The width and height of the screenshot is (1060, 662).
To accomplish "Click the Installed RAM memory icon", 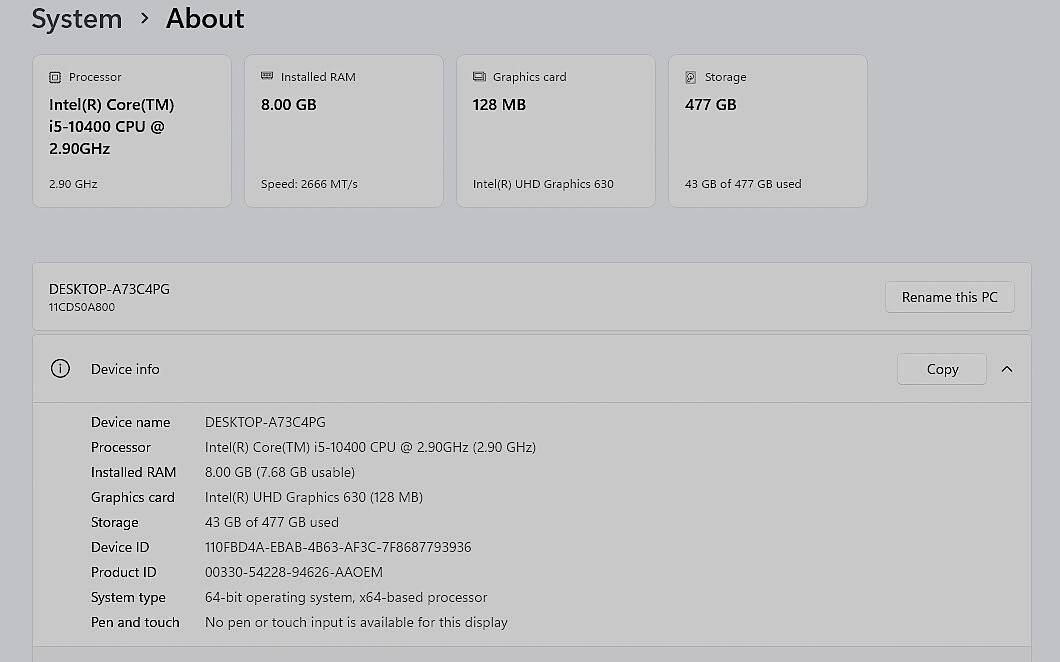I will click(267, 76).
